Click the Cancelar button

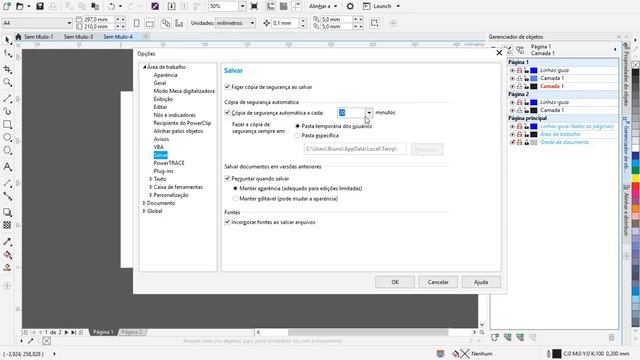click(438, 282)
